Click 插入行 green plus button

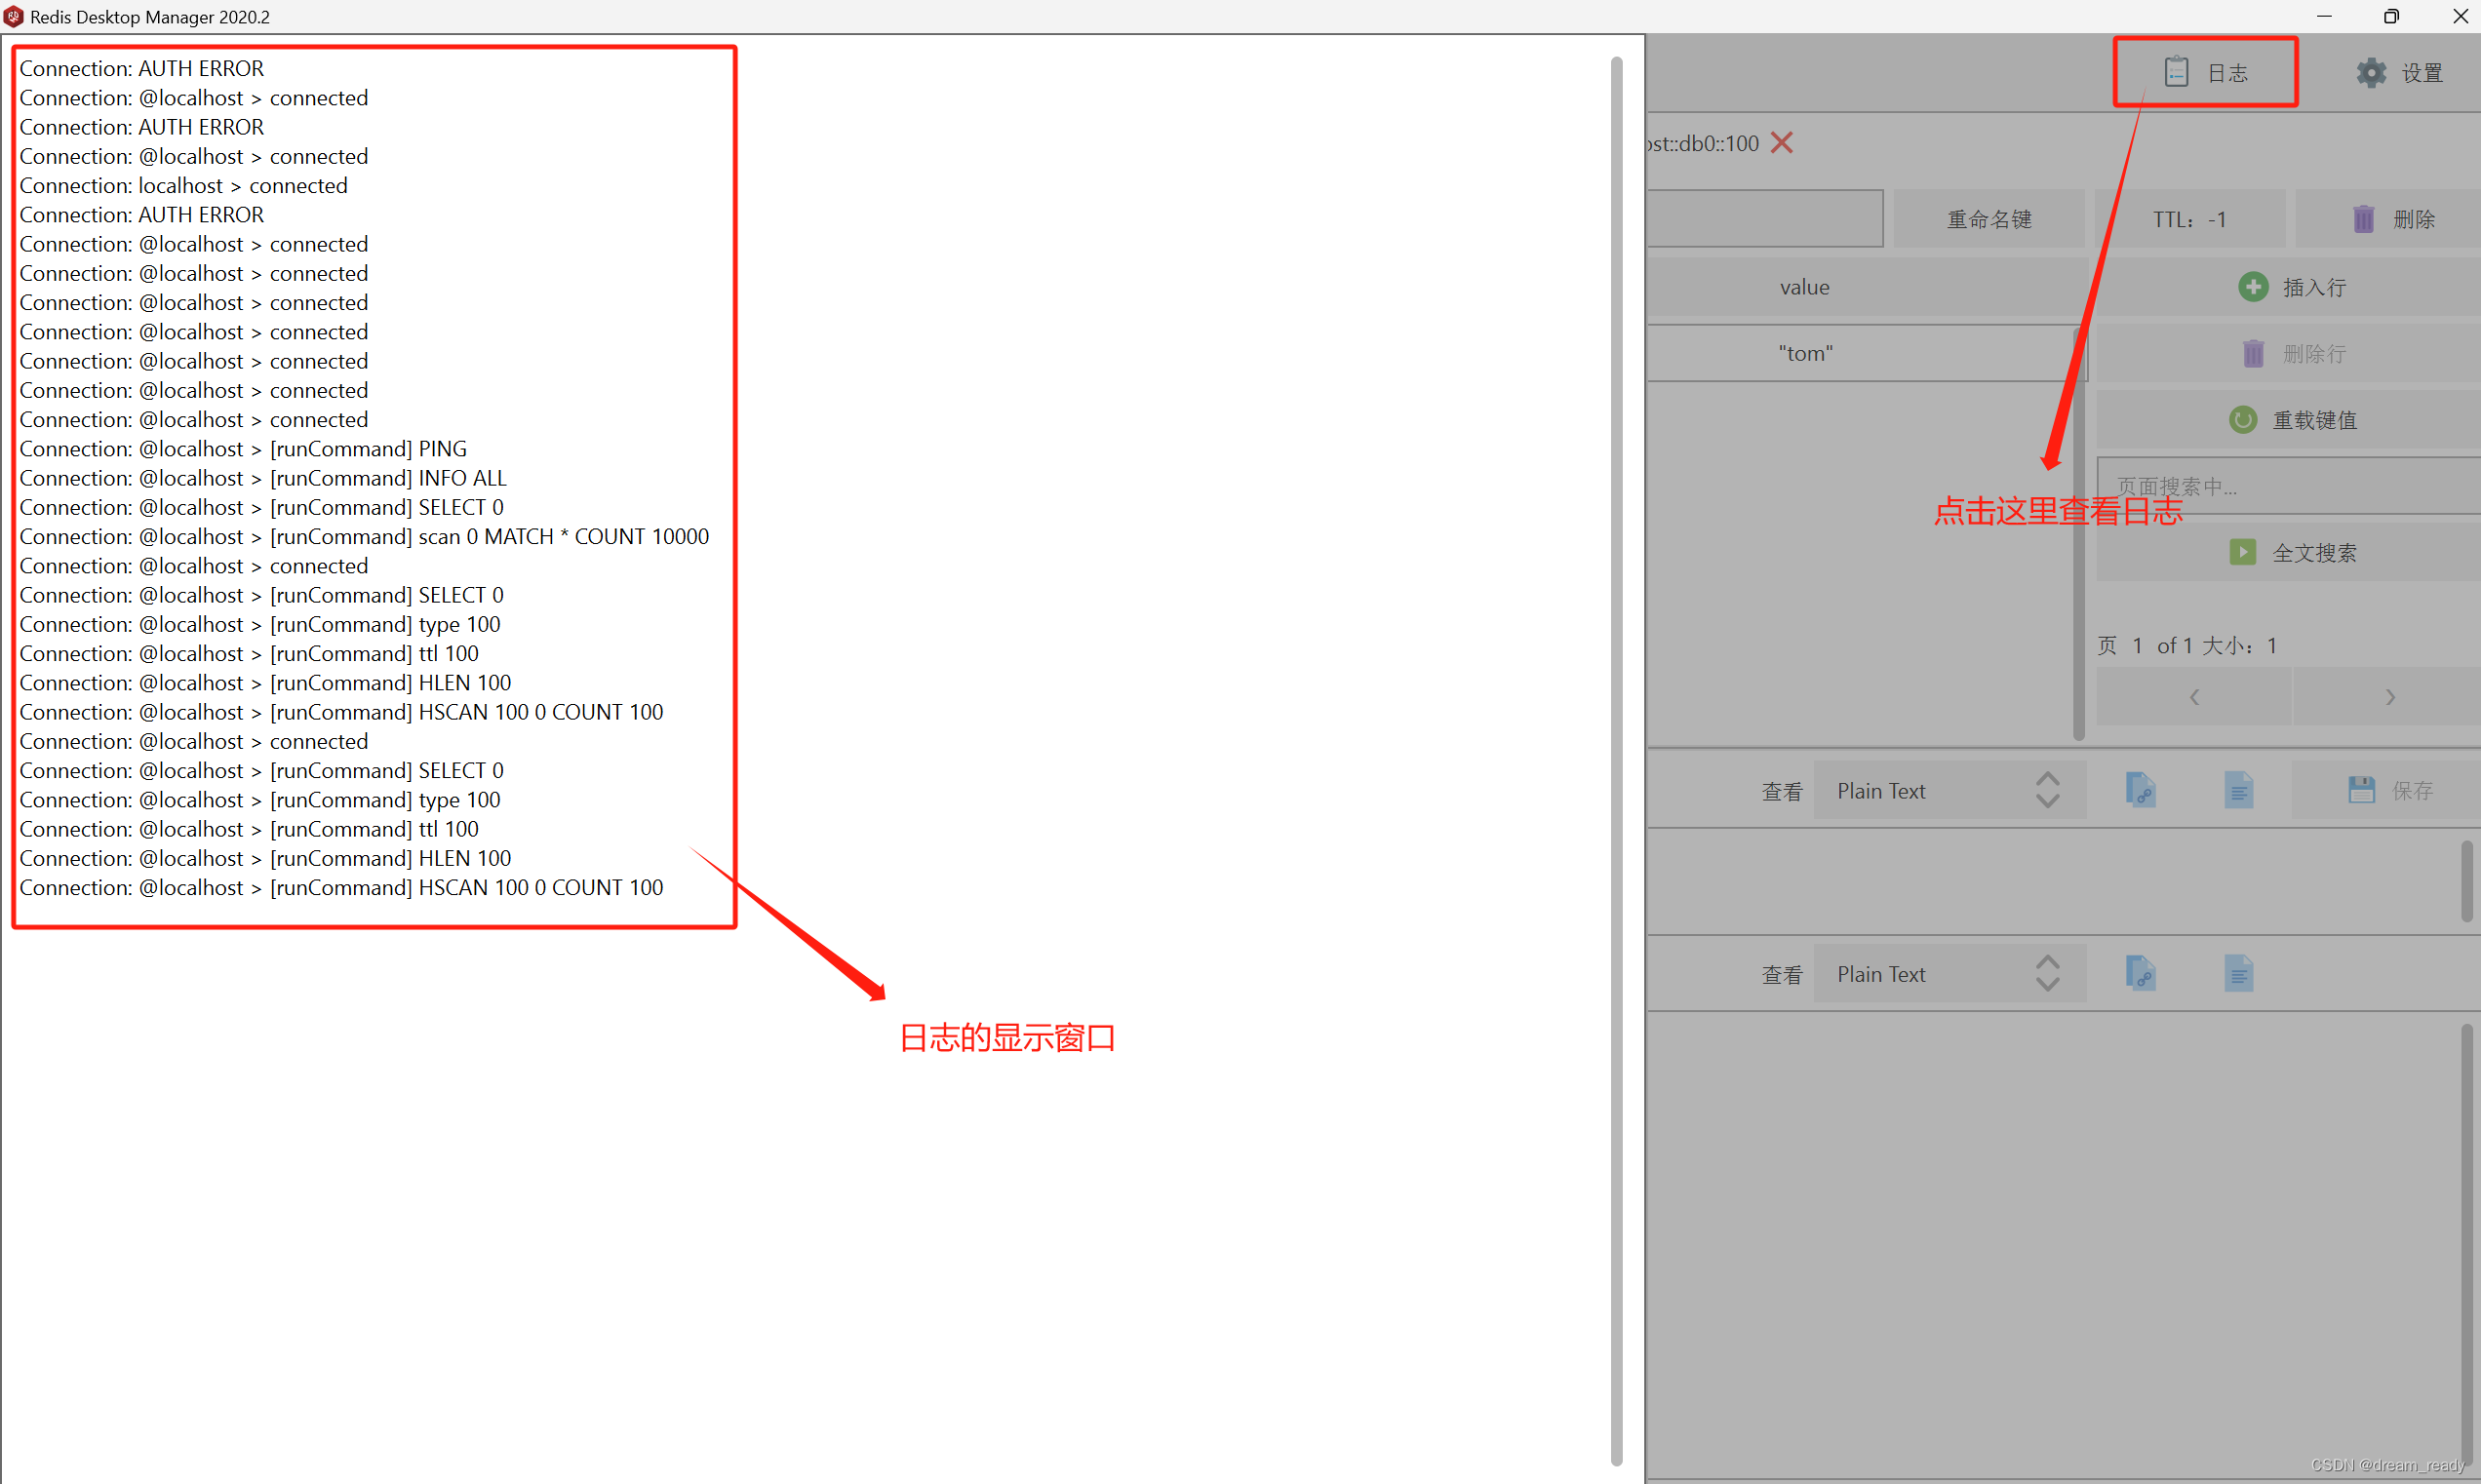(x=2291, y=287)
